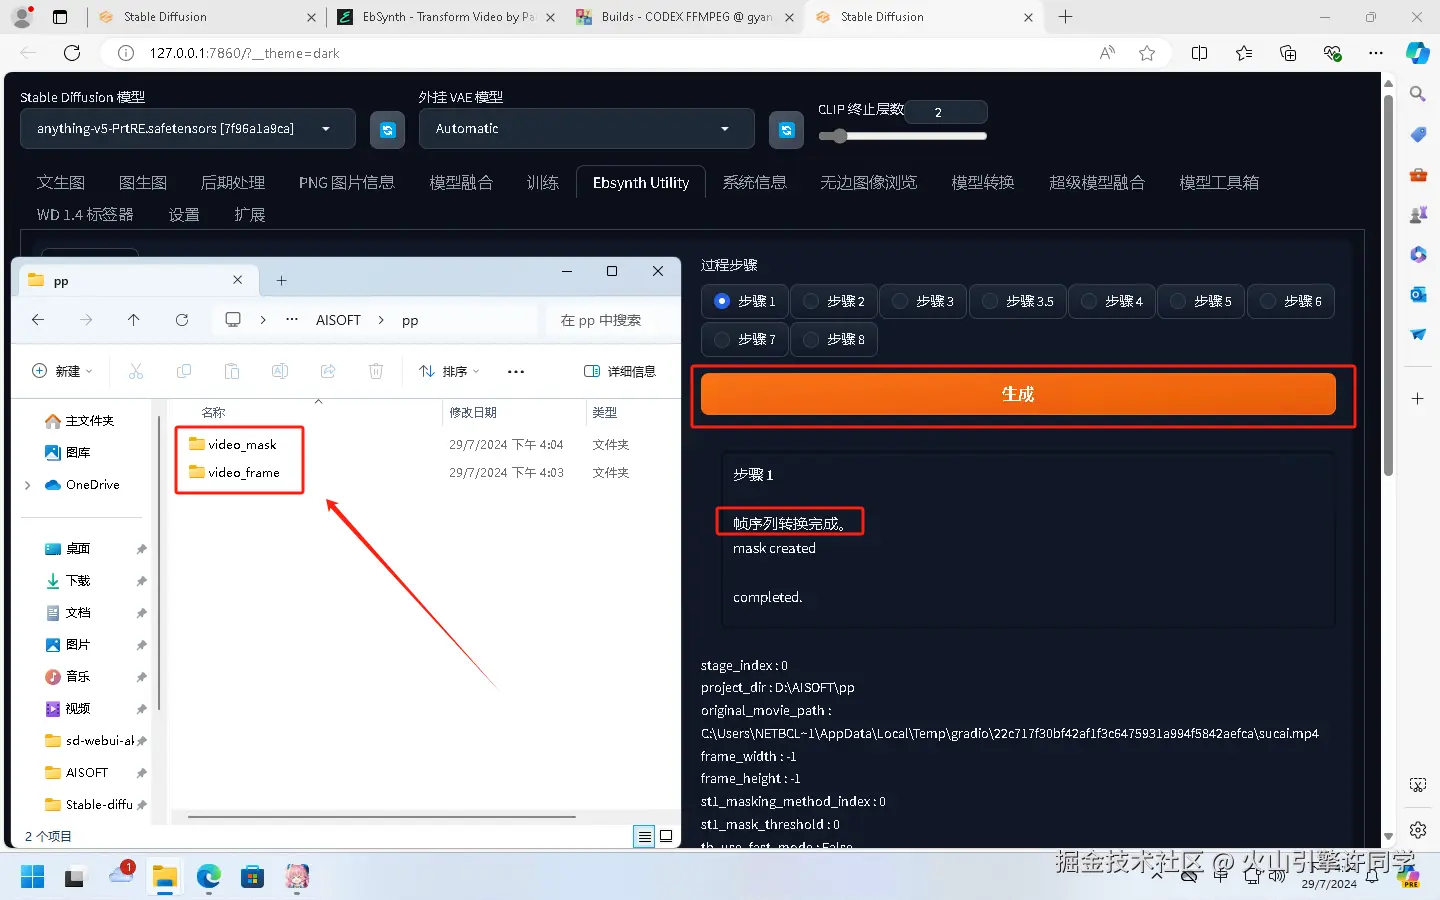Viewport: 1440px width, 900px height.
Task: Select the 步骤 7 radio option
Action: [x=745, y=340]
